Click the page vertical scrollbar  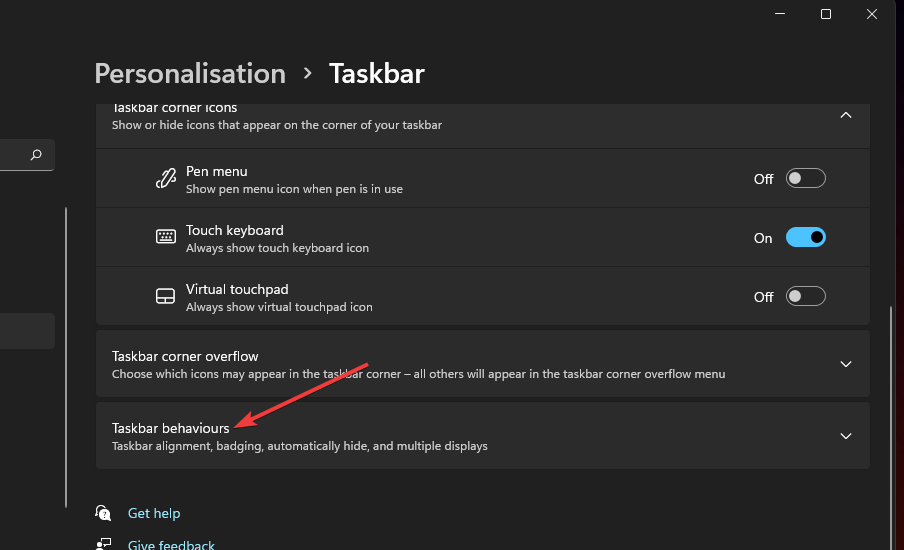point(889,400)
